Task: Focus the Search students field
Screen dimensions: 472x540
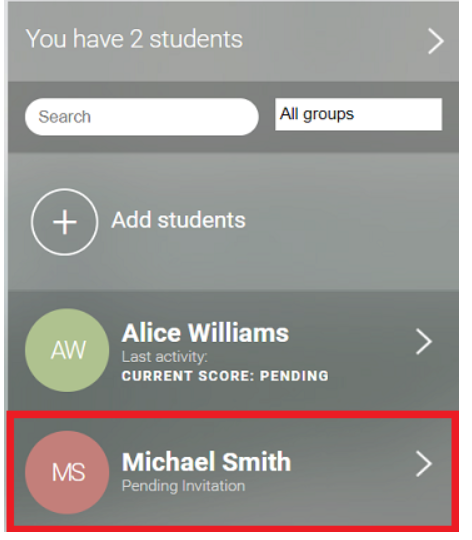Action: (x=142, y=117)
